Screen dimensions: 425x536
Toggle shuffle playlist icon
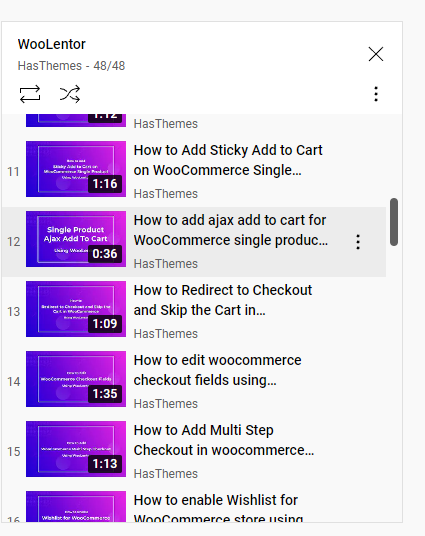click(x=70, y=94)
